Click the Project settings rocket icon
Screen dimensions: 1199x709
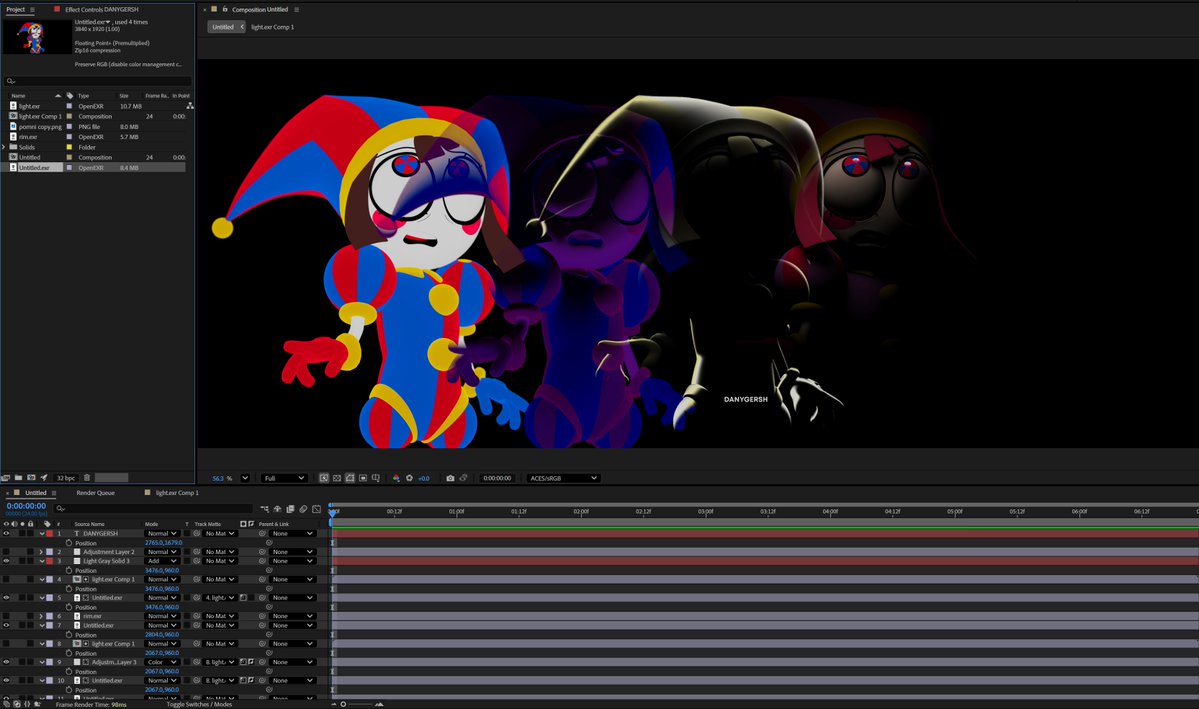(x=44, y=478)
